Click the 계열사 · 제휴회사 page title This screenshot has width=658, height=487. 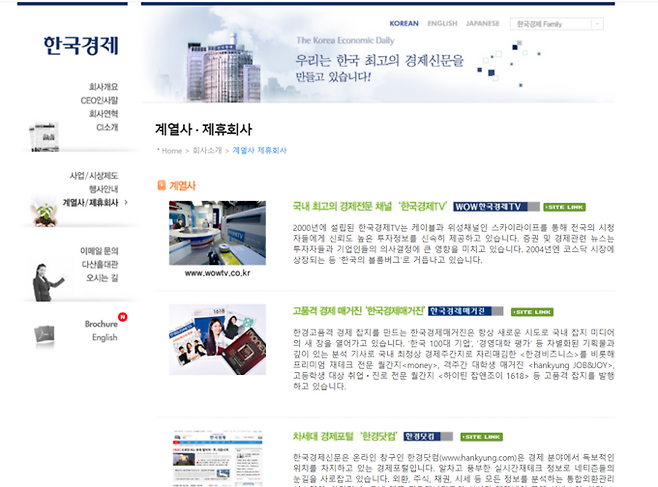(204, 129)
